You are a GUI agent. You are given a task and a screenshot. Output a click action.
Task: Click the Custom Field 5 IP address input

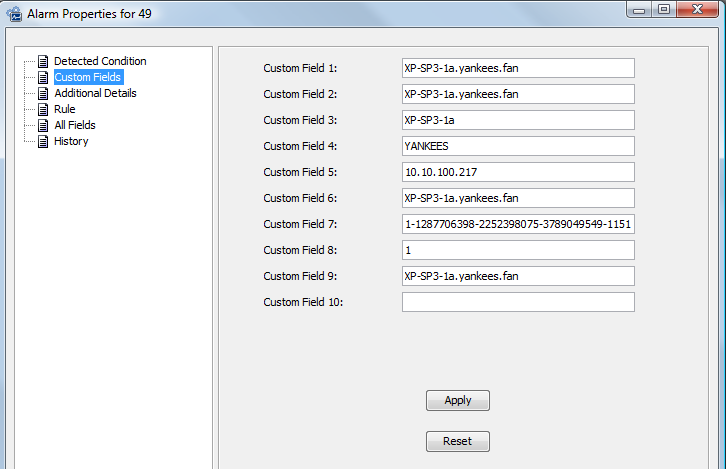click(x=518, y=172)
